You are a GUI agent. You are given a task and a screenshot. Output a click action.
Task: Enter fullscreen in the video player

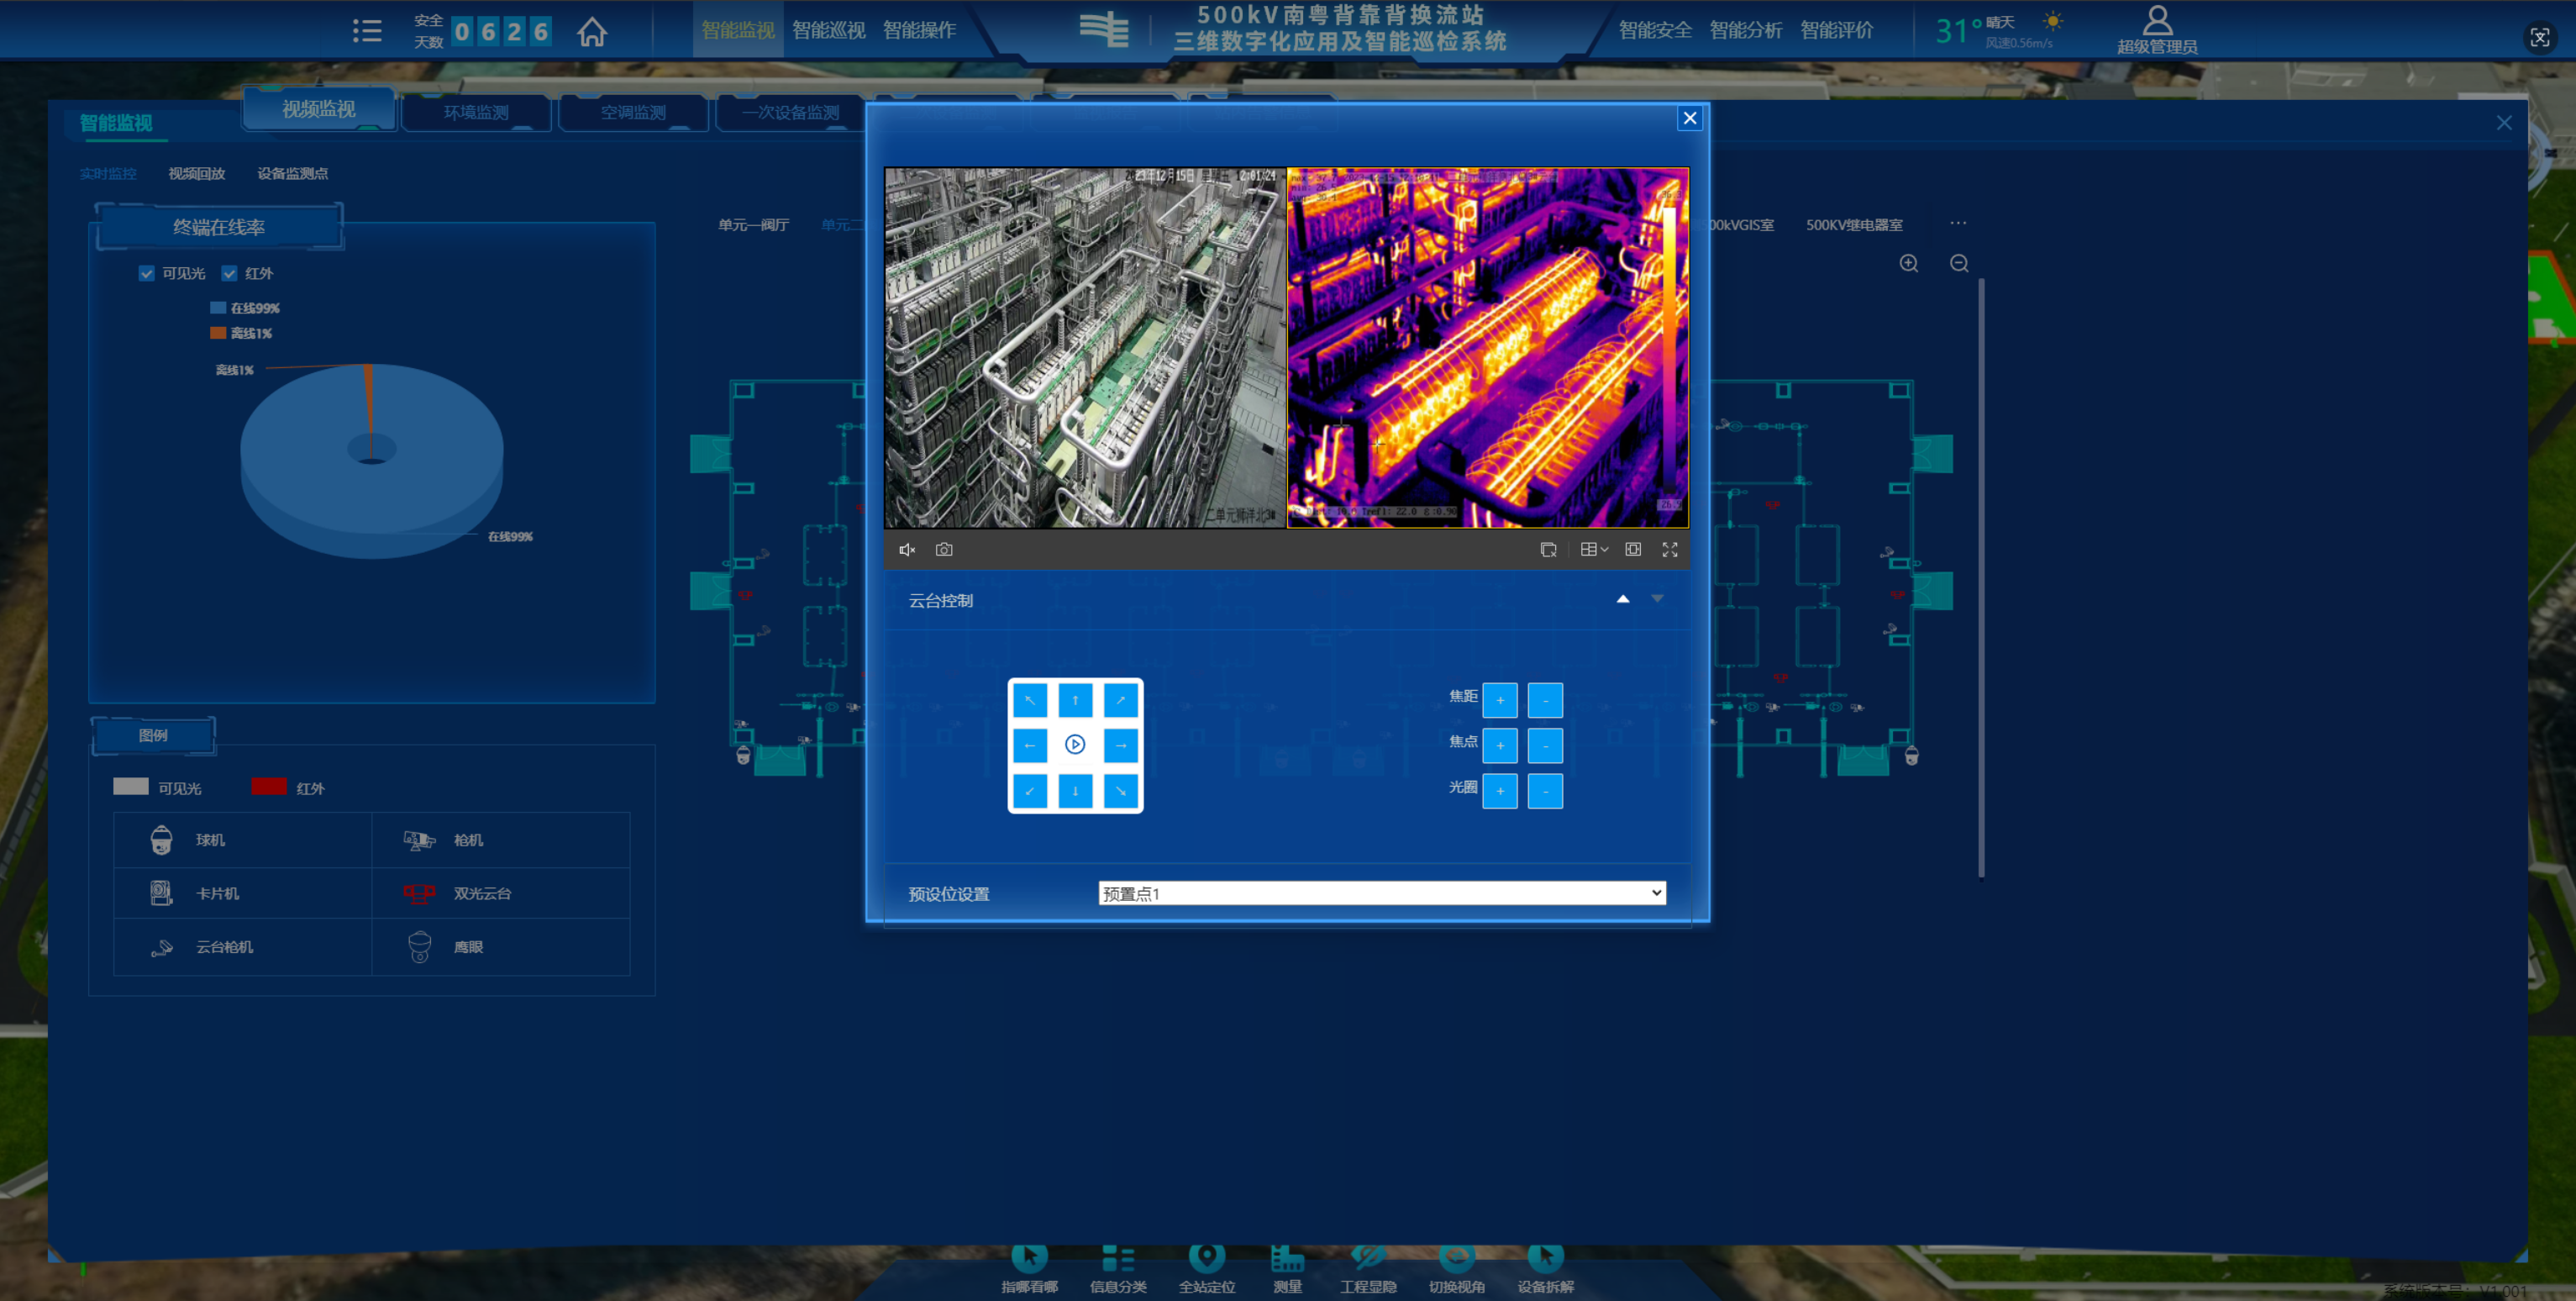1669,550
